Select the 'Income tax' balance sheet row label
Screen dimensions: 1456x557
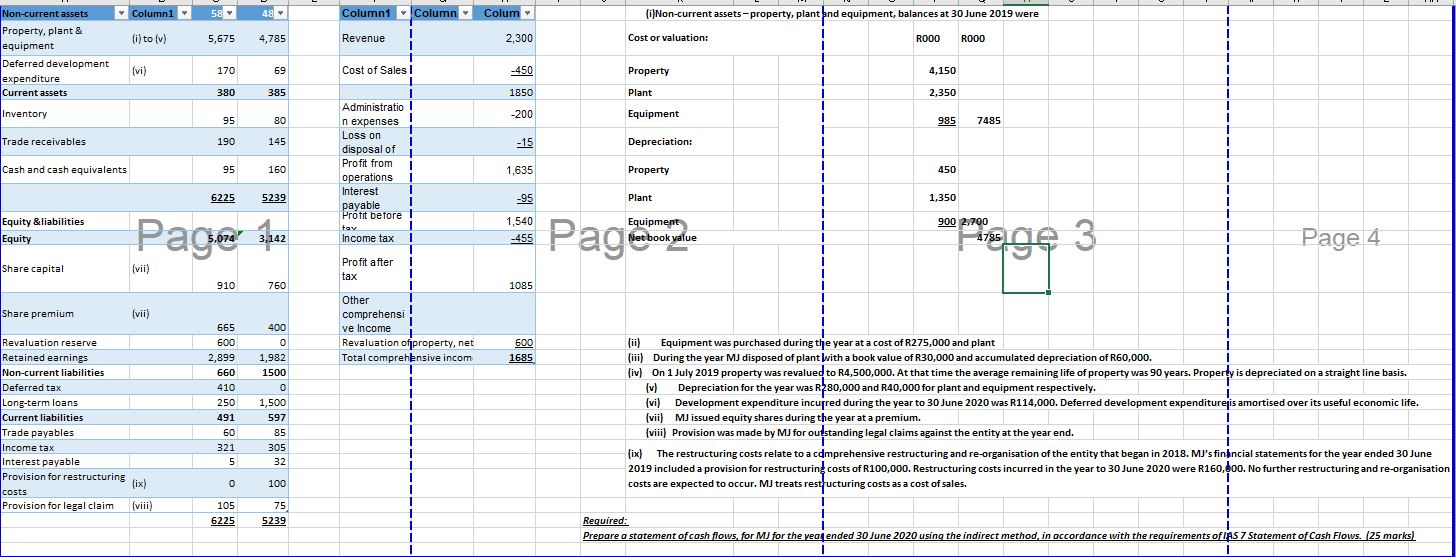65,447
